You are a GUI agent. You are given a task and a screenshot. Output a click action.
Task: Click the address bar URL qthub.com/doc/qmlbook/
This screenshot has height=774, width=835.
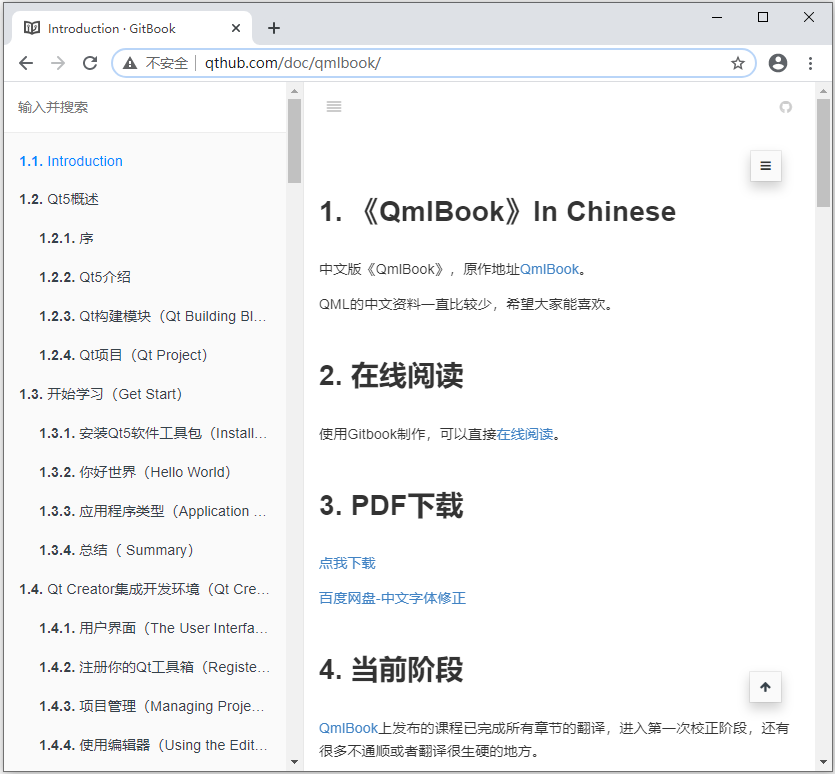pyautogui.click(x=292, y=63)
